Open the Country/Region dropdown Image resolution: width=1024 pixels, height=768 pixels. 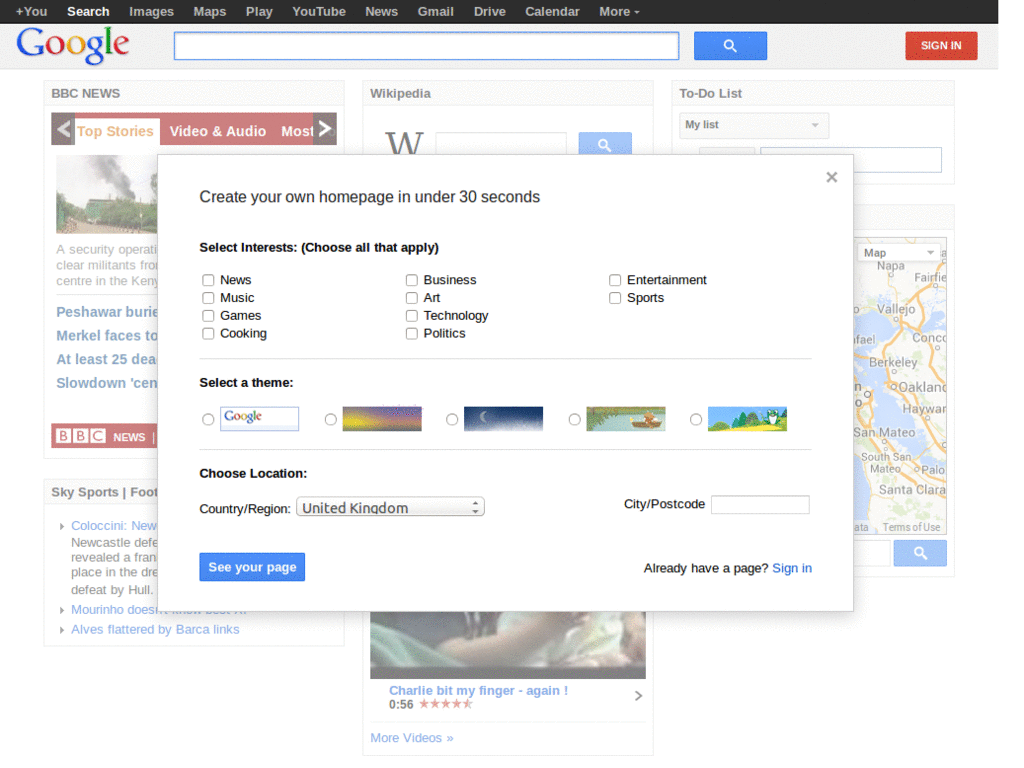click(390, 507)
